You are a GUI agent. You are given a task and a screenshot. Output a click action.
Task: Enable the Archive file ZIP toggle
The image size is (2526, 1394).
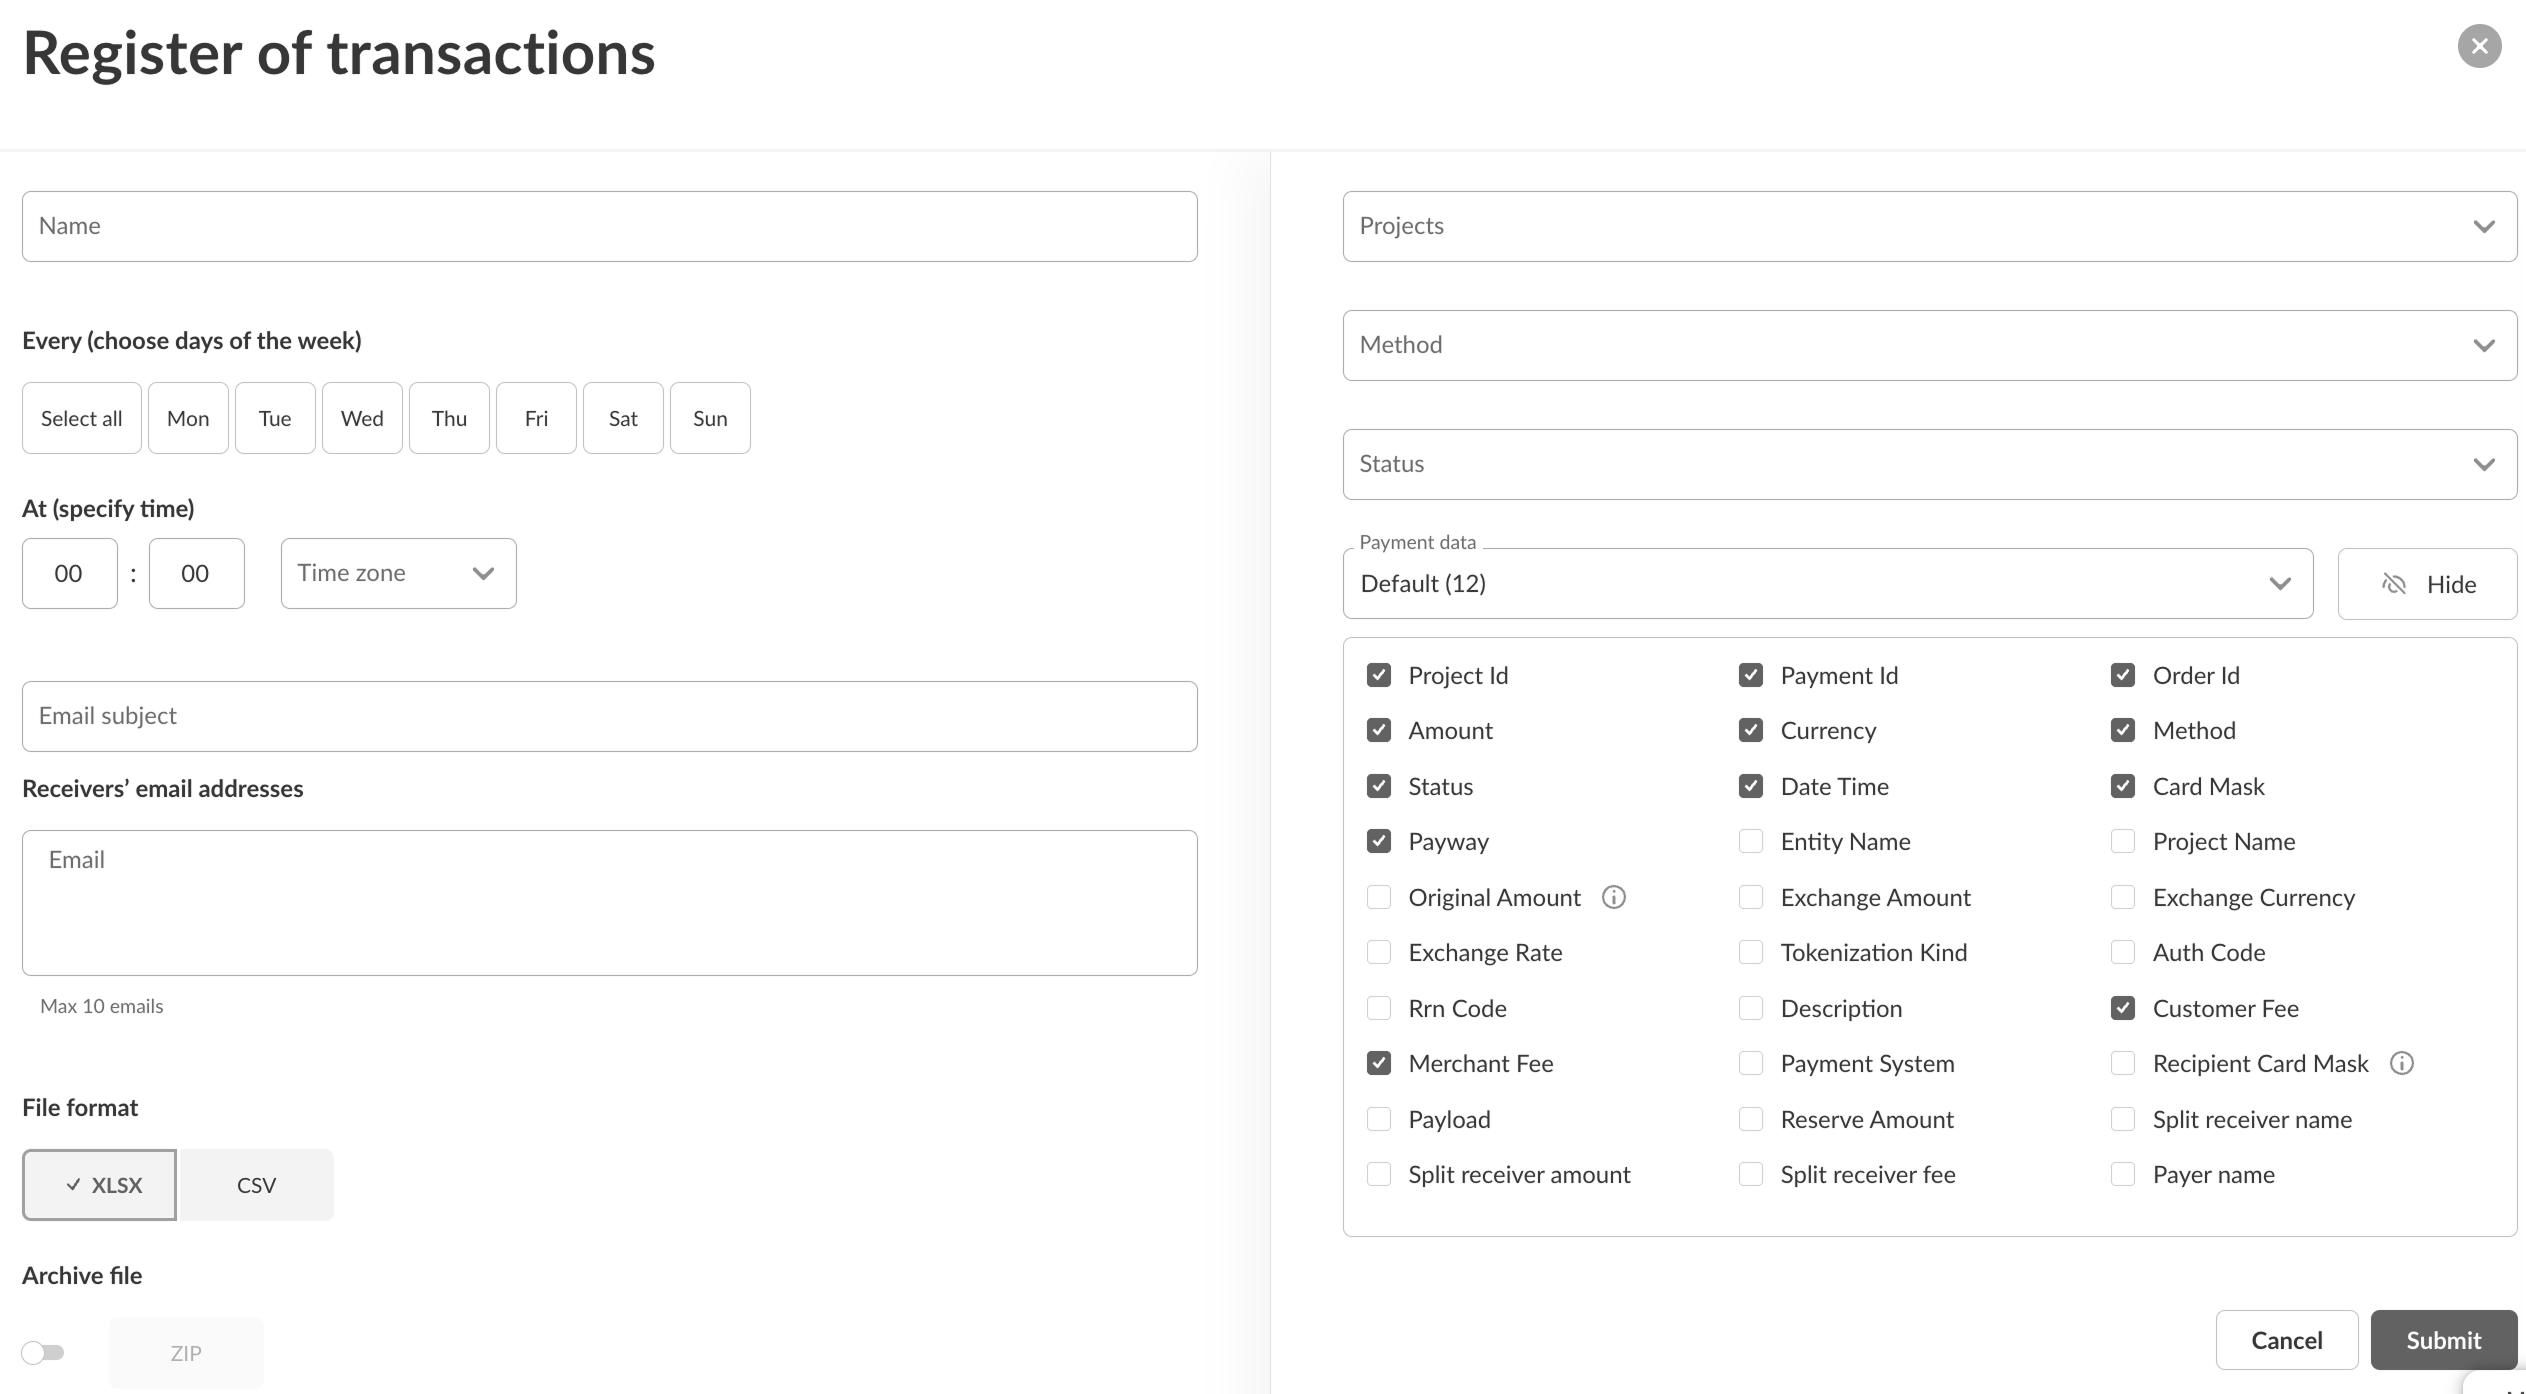pyautogui.click(x=43, y=1353)
